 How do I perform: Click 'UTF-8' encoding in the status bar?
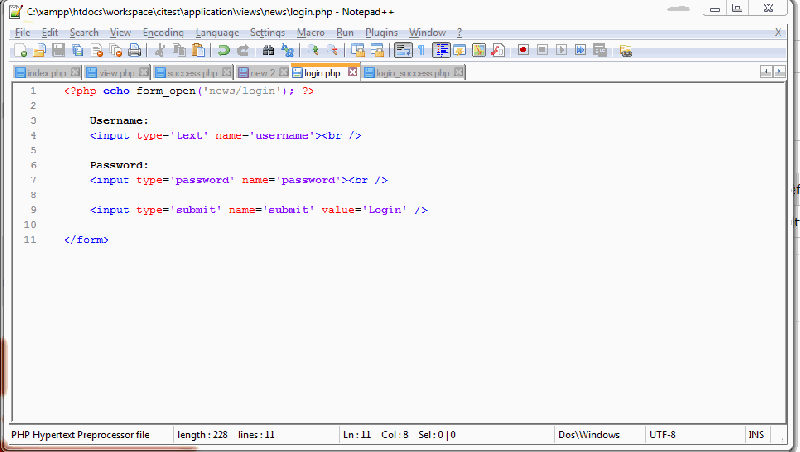click(x=662, y=435)
